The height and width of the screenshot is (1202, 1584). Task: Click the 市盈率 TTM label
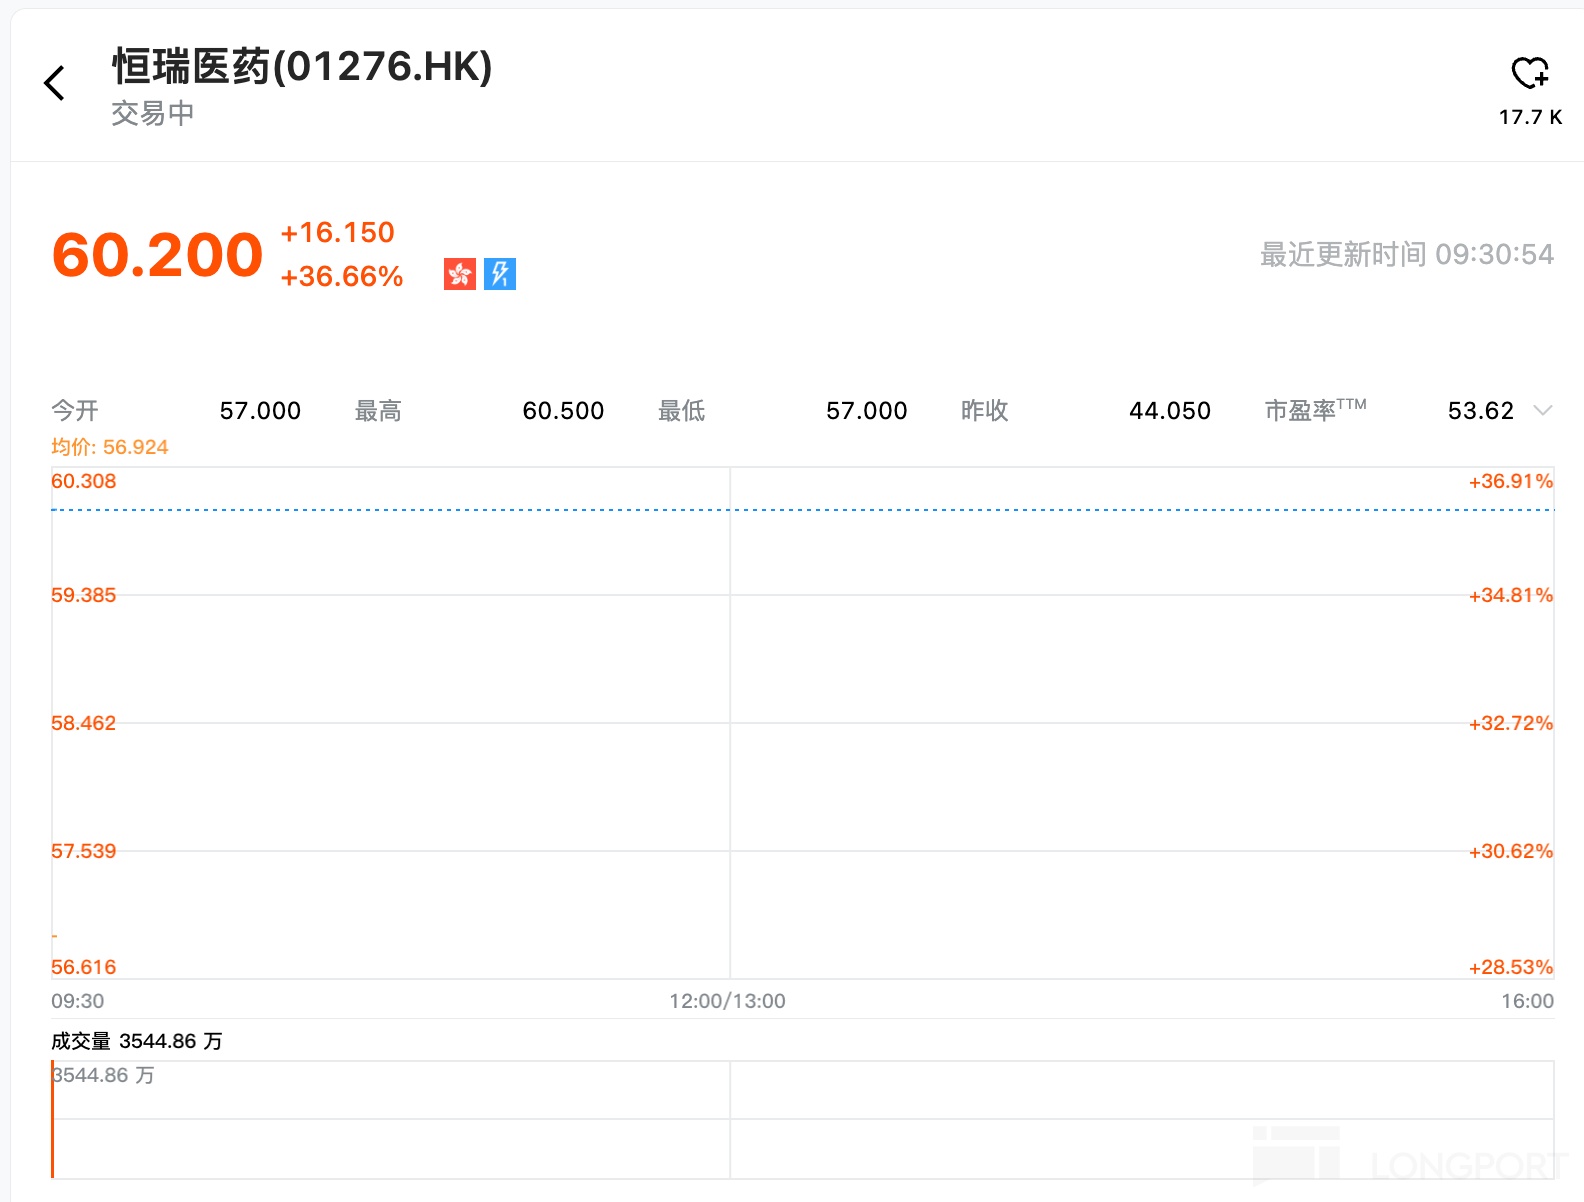pos(1315,410)
